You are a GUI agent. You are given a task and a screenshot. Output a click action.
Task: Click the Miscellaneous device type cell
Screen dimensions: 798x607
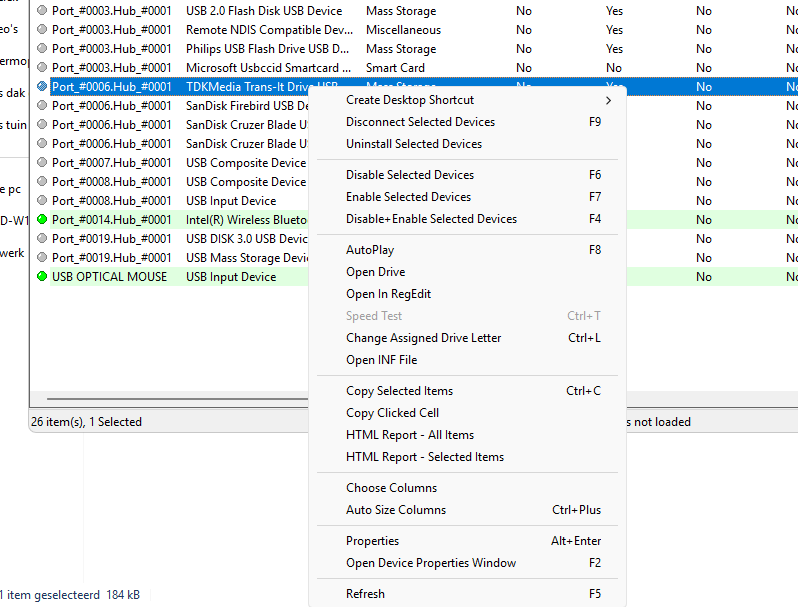pyautogui.click(x=403, y=30)
